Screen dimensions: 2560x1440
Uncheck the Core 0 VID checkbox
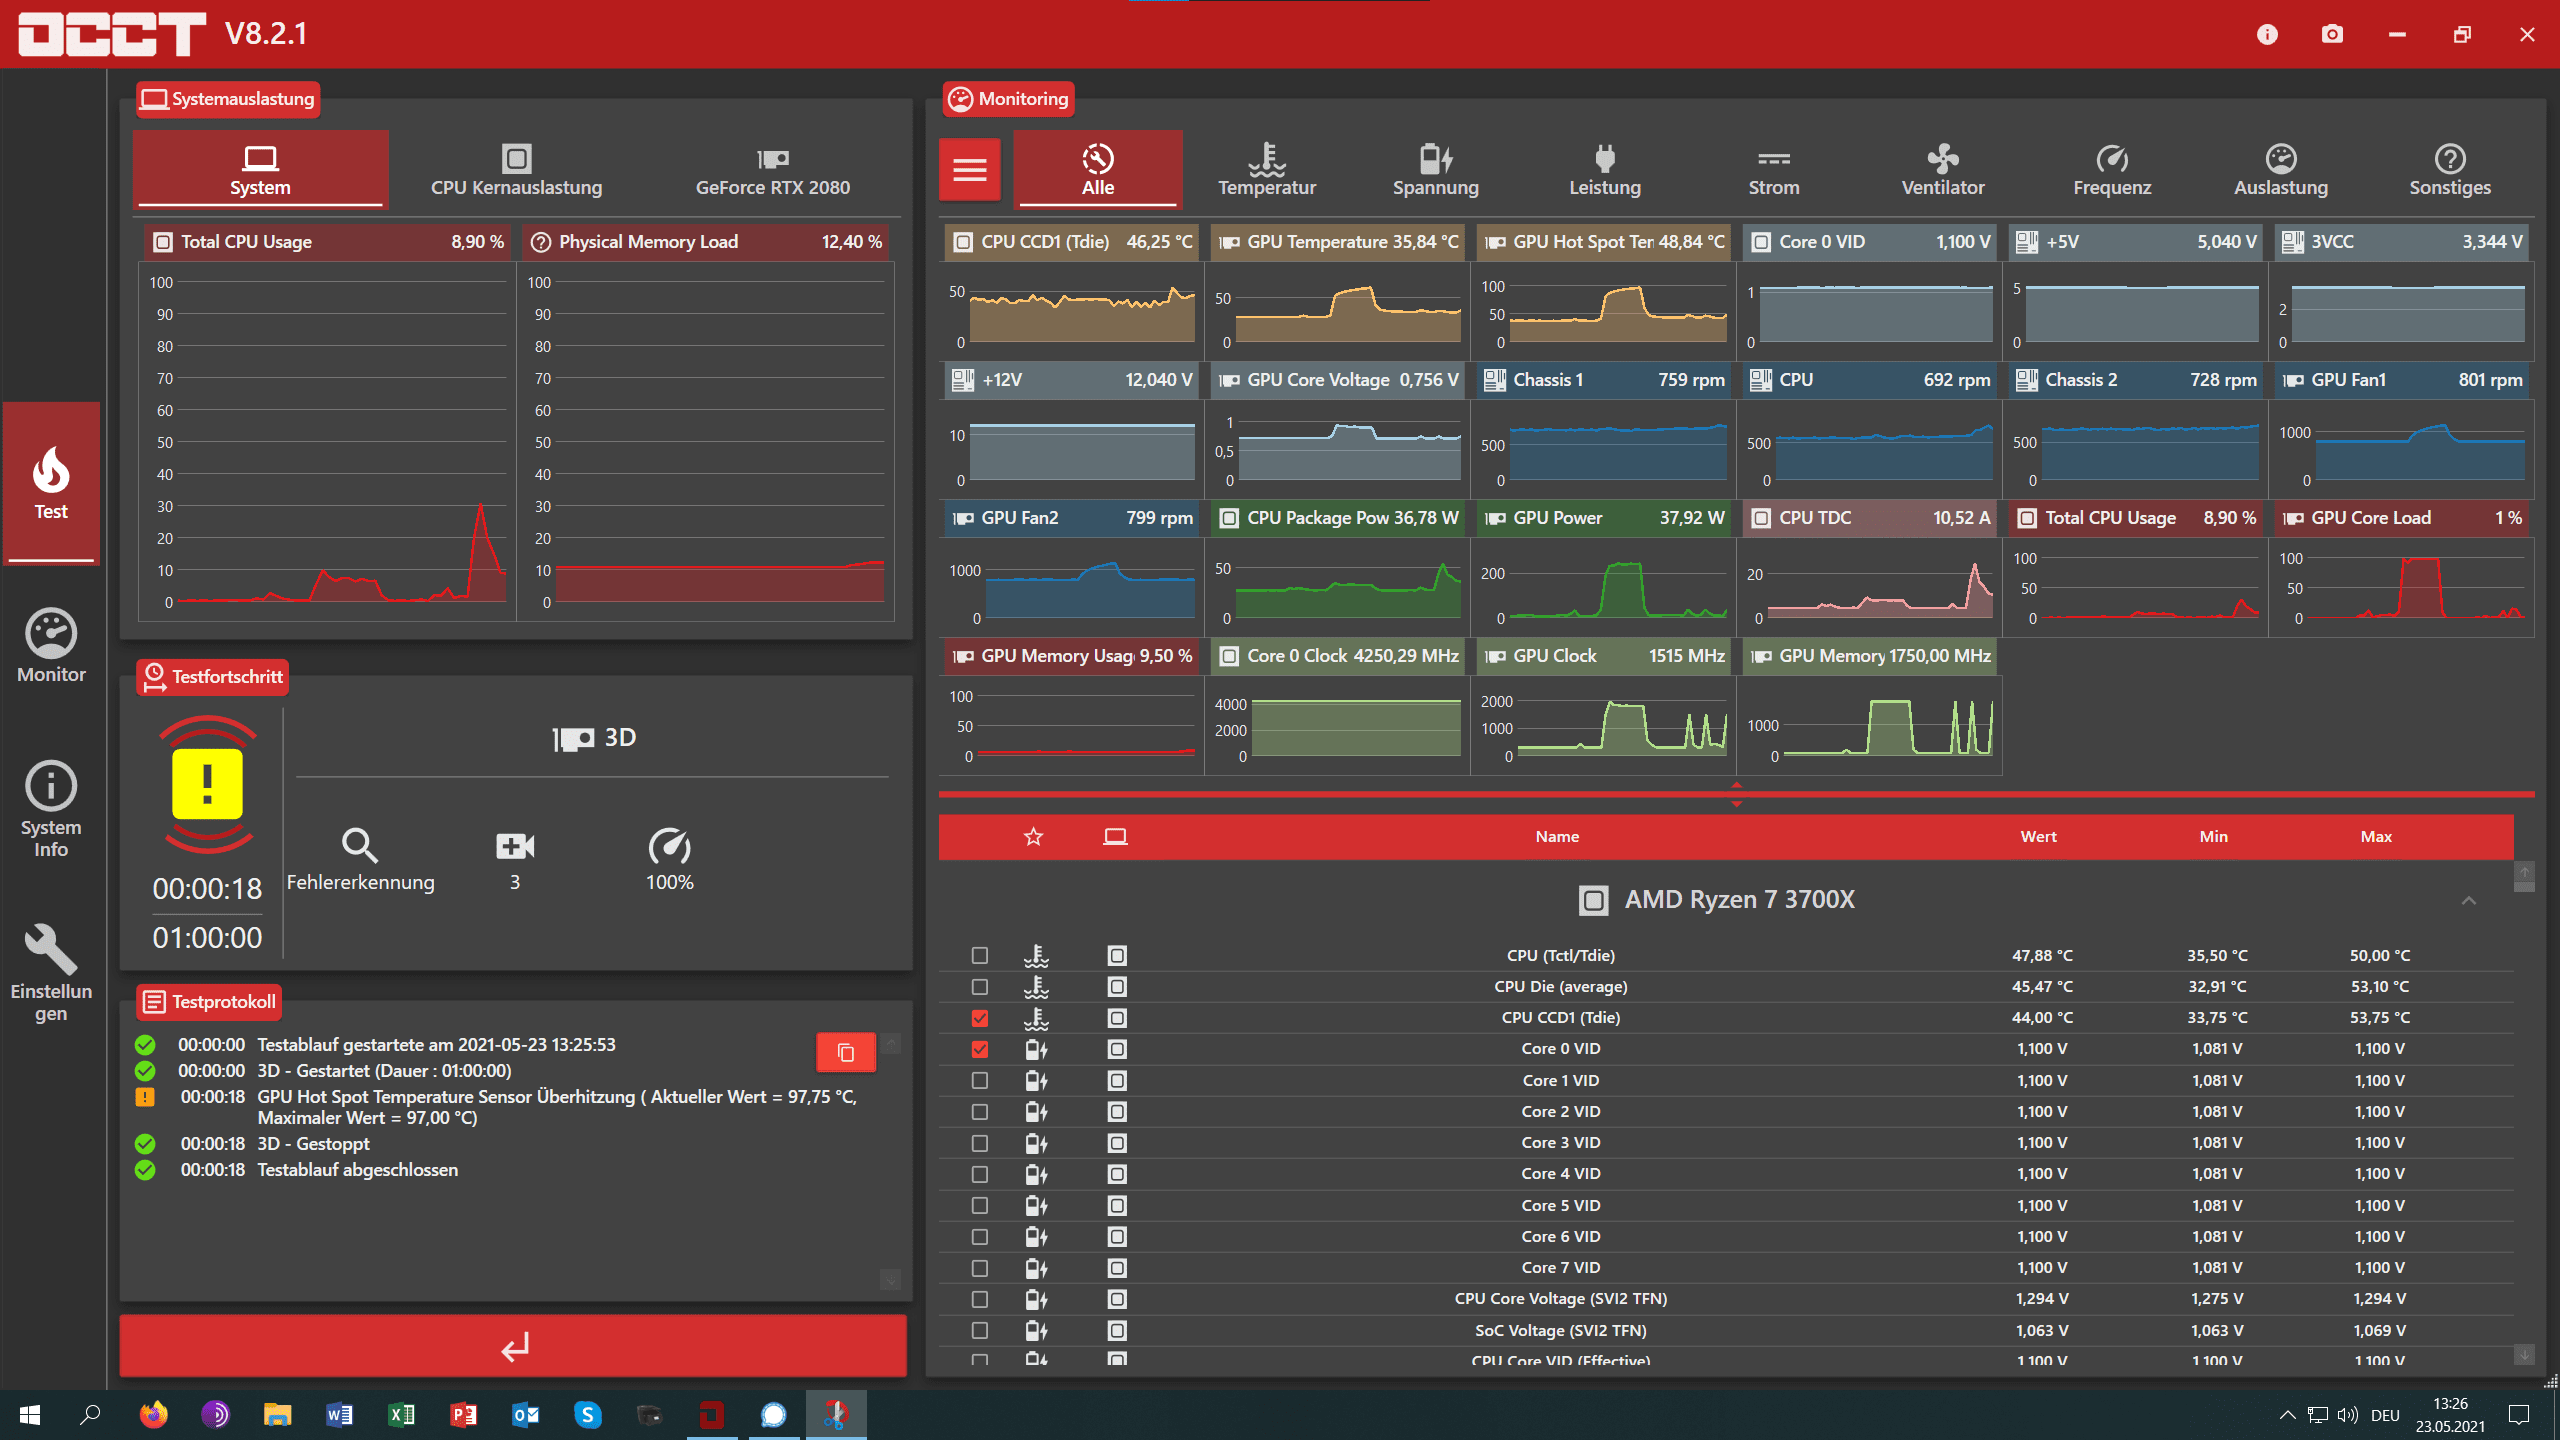click(980, 1049)
